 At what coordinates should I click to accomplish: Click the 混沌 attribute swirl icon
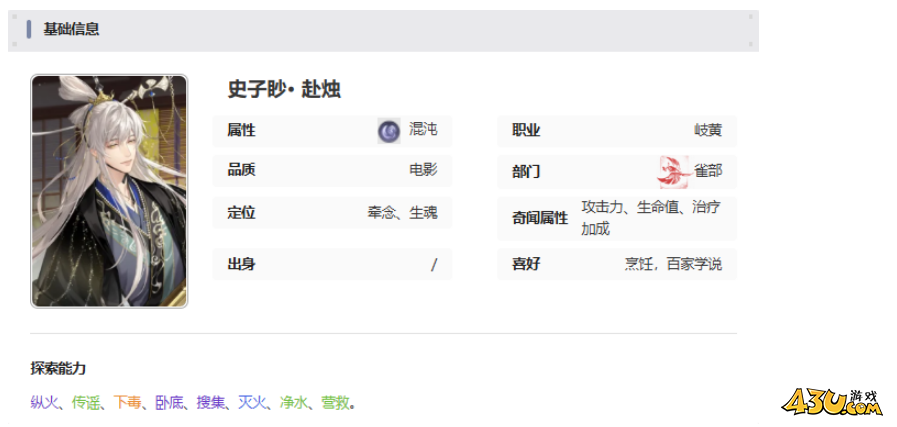tap(389, 131)
